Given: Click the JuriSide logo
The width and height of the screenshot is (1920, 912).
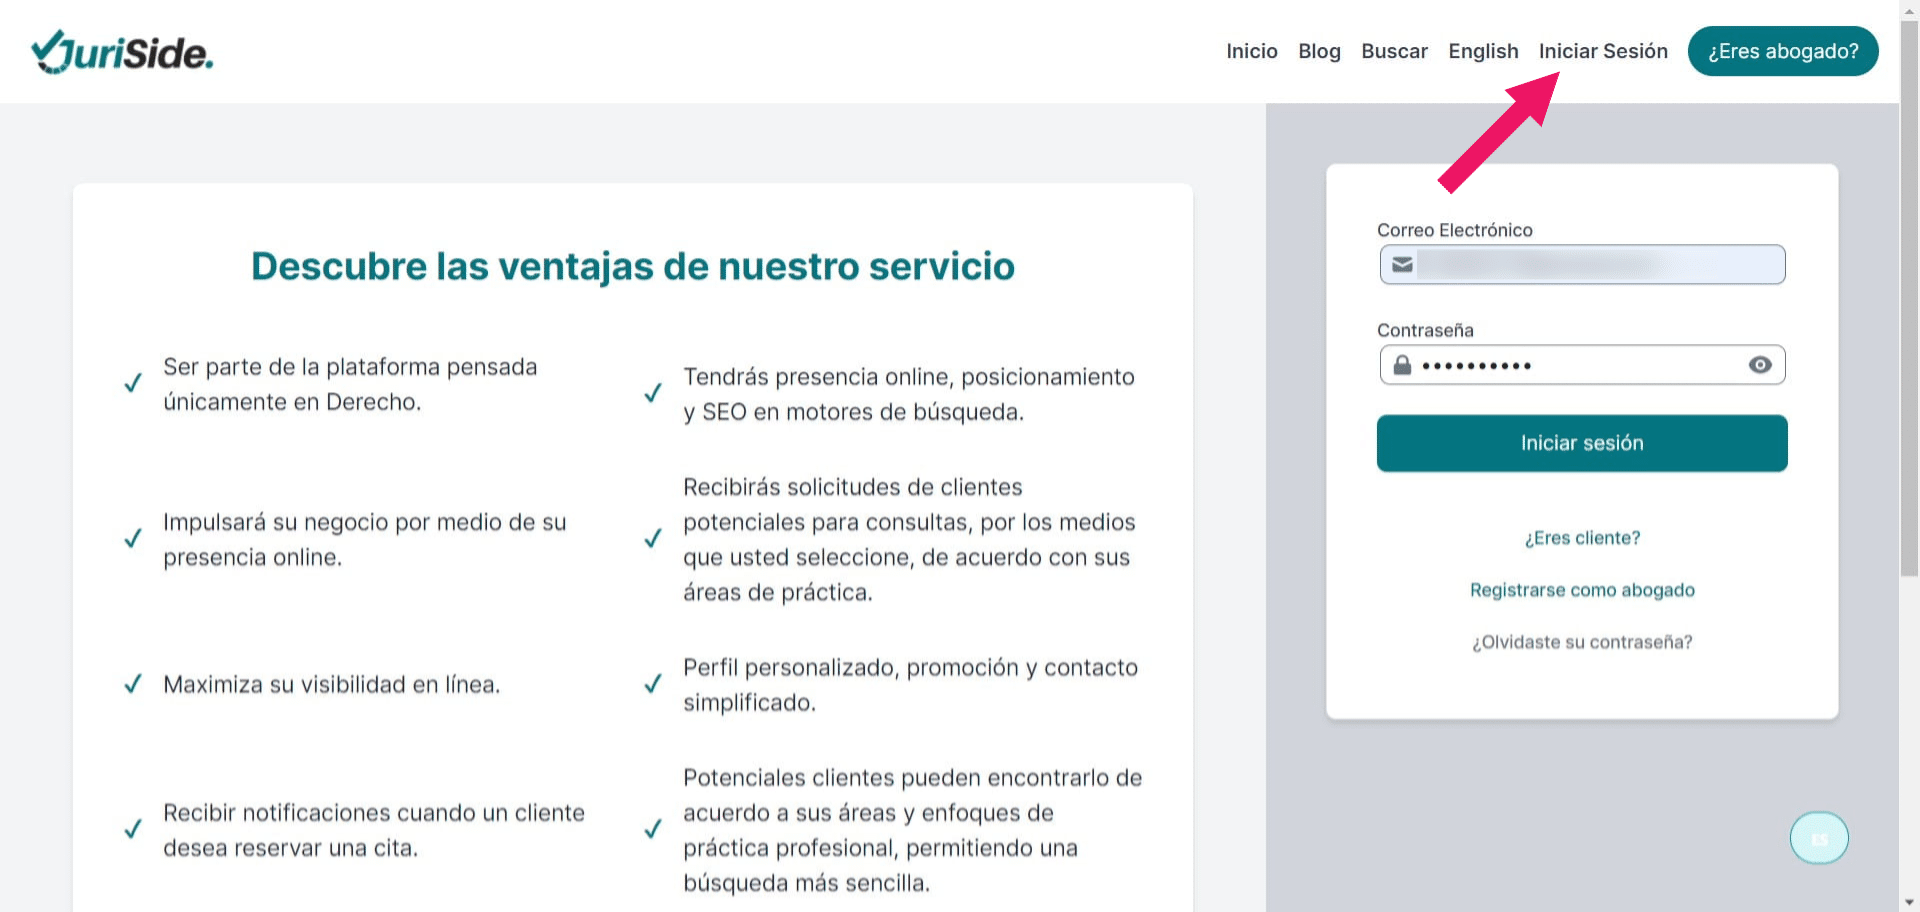Looking at the screenshot, I should [x=122, y=51].
